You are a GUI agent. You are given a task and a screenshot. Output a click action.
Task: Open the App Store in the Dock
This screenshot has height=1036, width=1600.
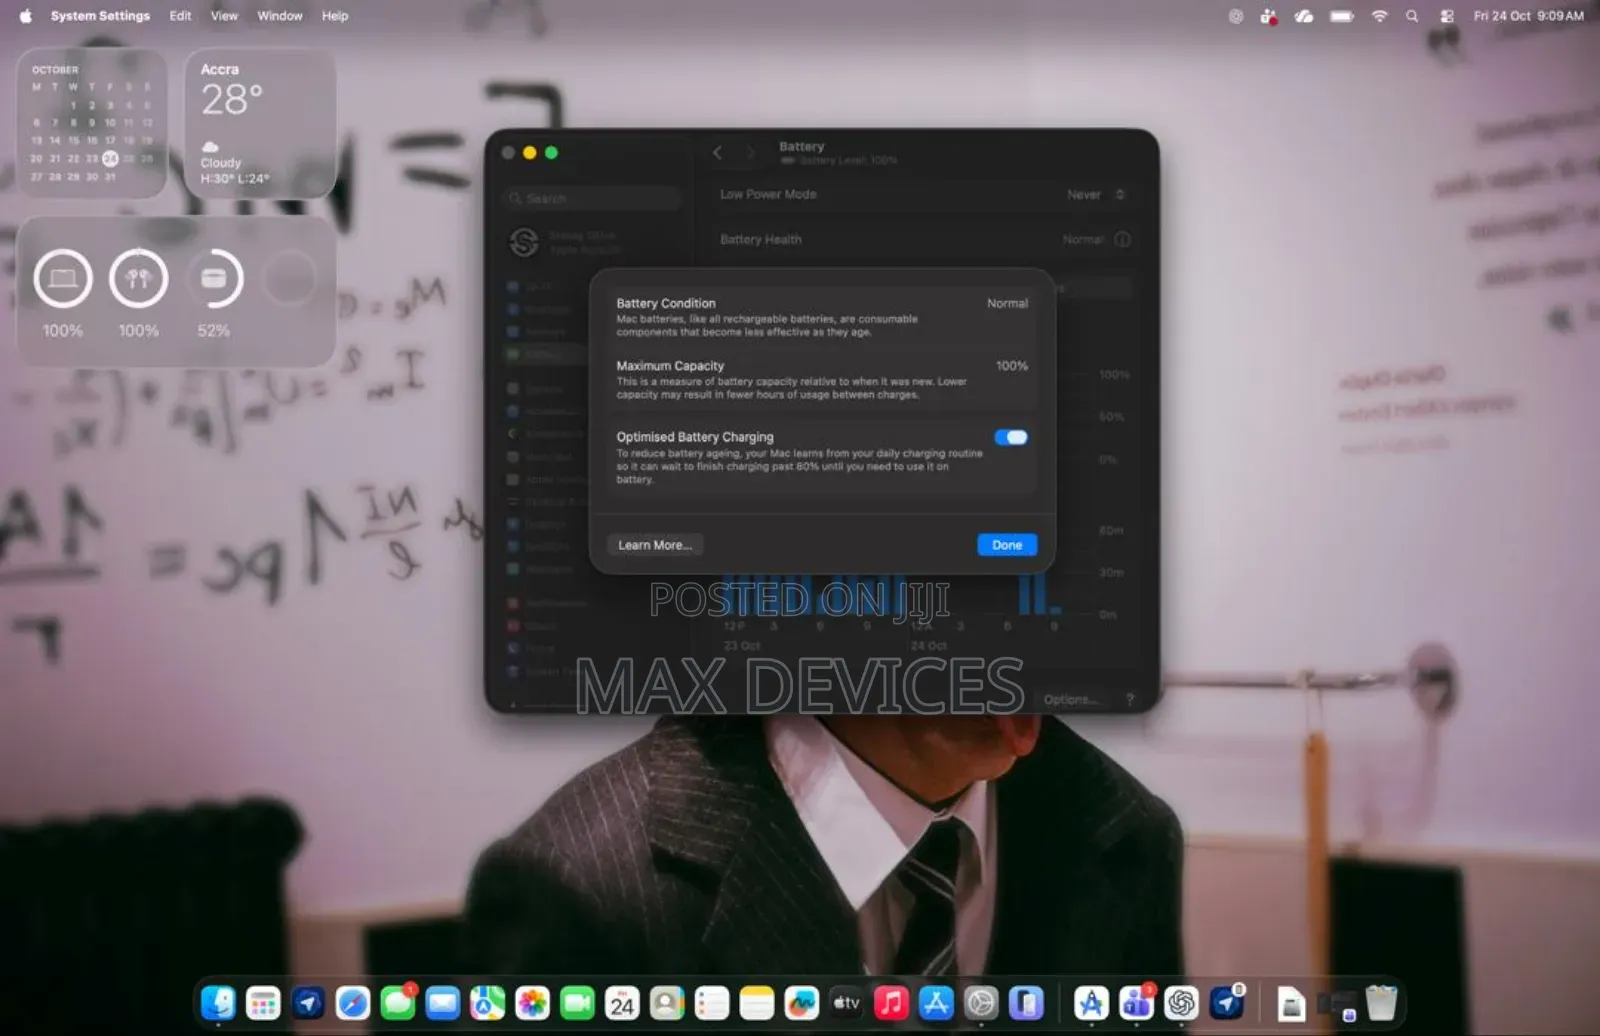936,1002
